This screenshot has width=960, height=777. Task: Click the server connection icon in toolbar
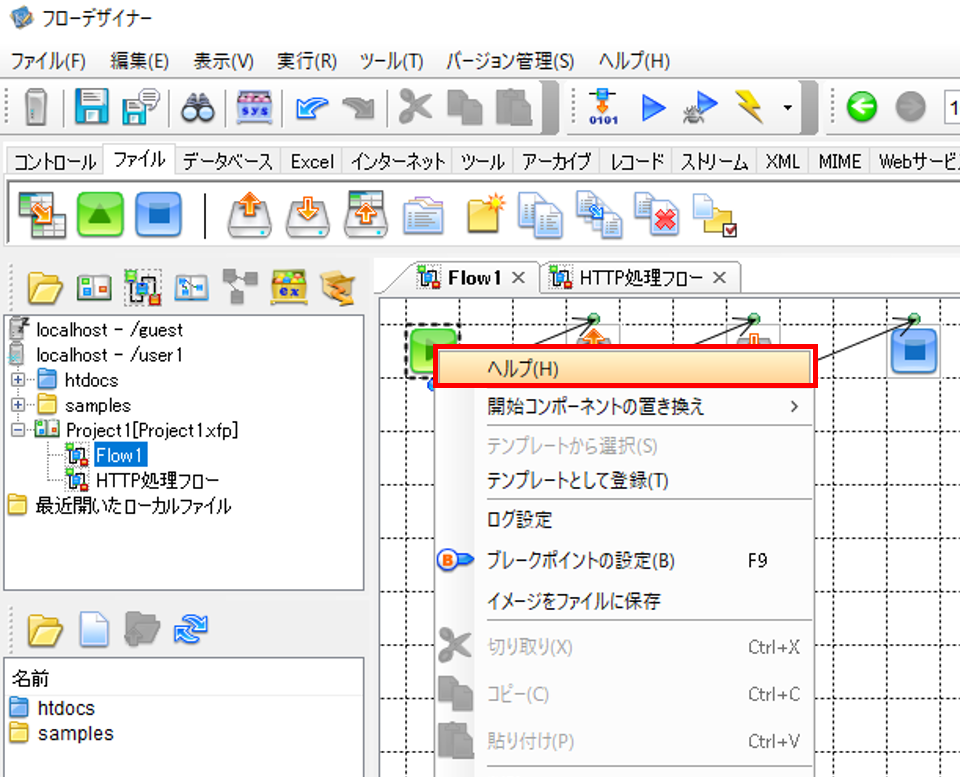[36, 107]
